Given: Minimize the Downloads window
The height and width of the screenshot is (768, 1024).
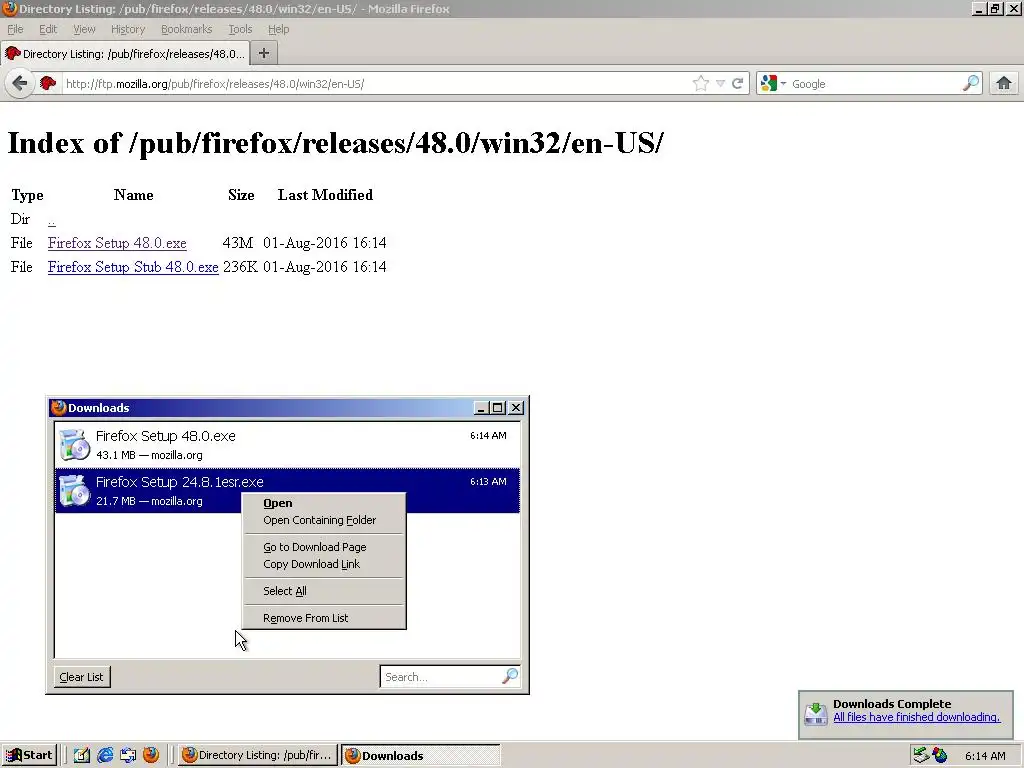Looking at the screenshot, I should click(x=481, y=408).
